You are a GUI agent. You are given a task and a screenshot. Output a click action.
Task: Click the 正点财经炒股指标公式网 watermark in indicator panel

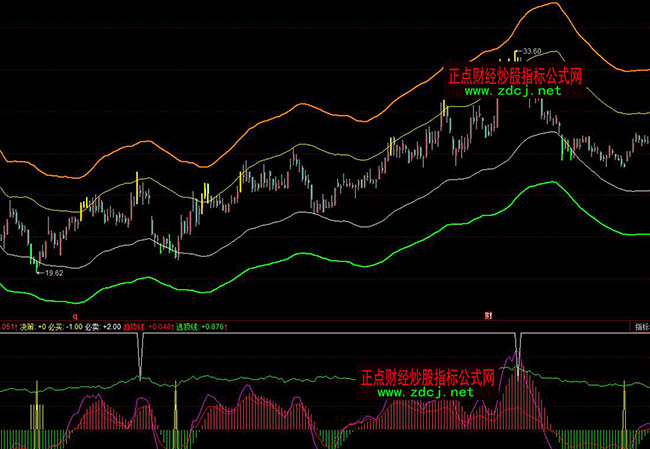(x=427, y=378)
